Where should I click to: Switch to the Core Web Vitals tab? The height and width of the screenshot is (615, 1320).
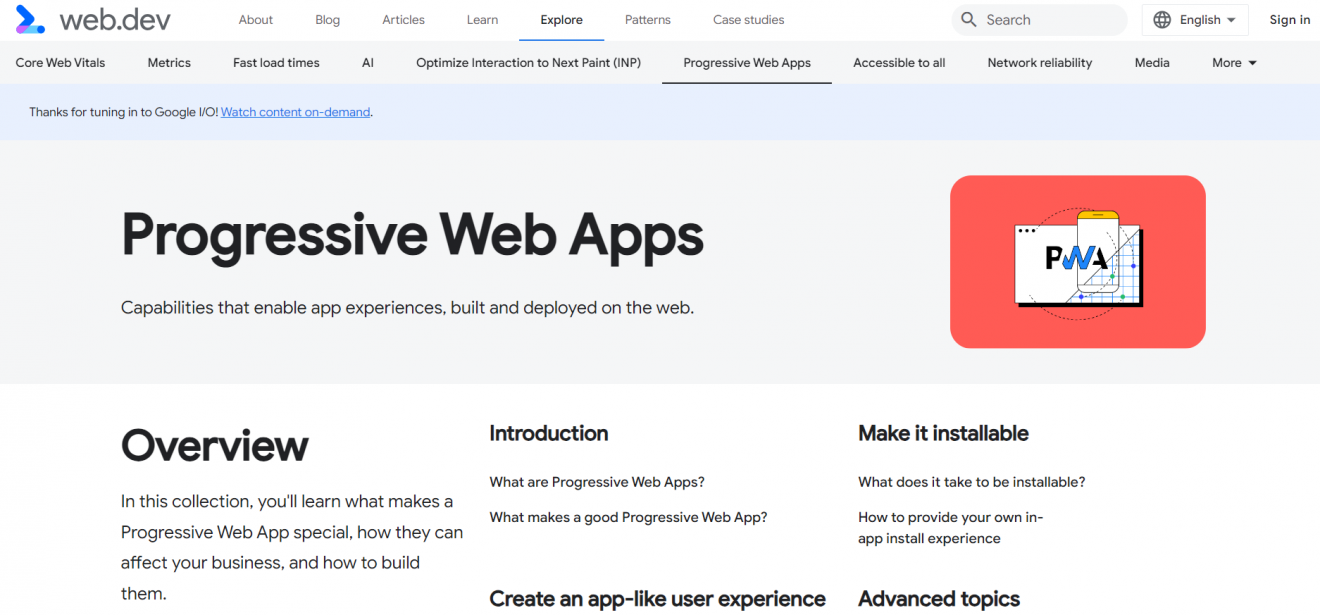60,62
